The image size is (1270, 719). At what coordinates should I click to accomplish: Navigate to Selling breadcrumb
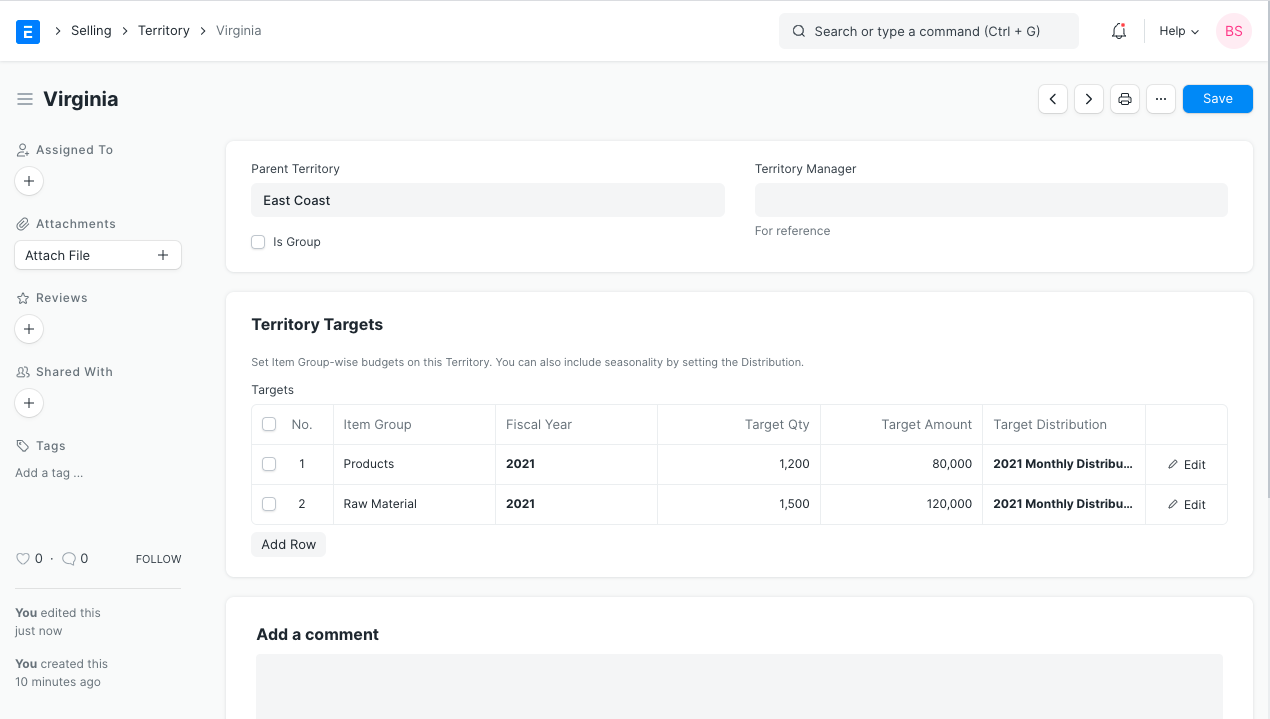[x=91, y=31]
